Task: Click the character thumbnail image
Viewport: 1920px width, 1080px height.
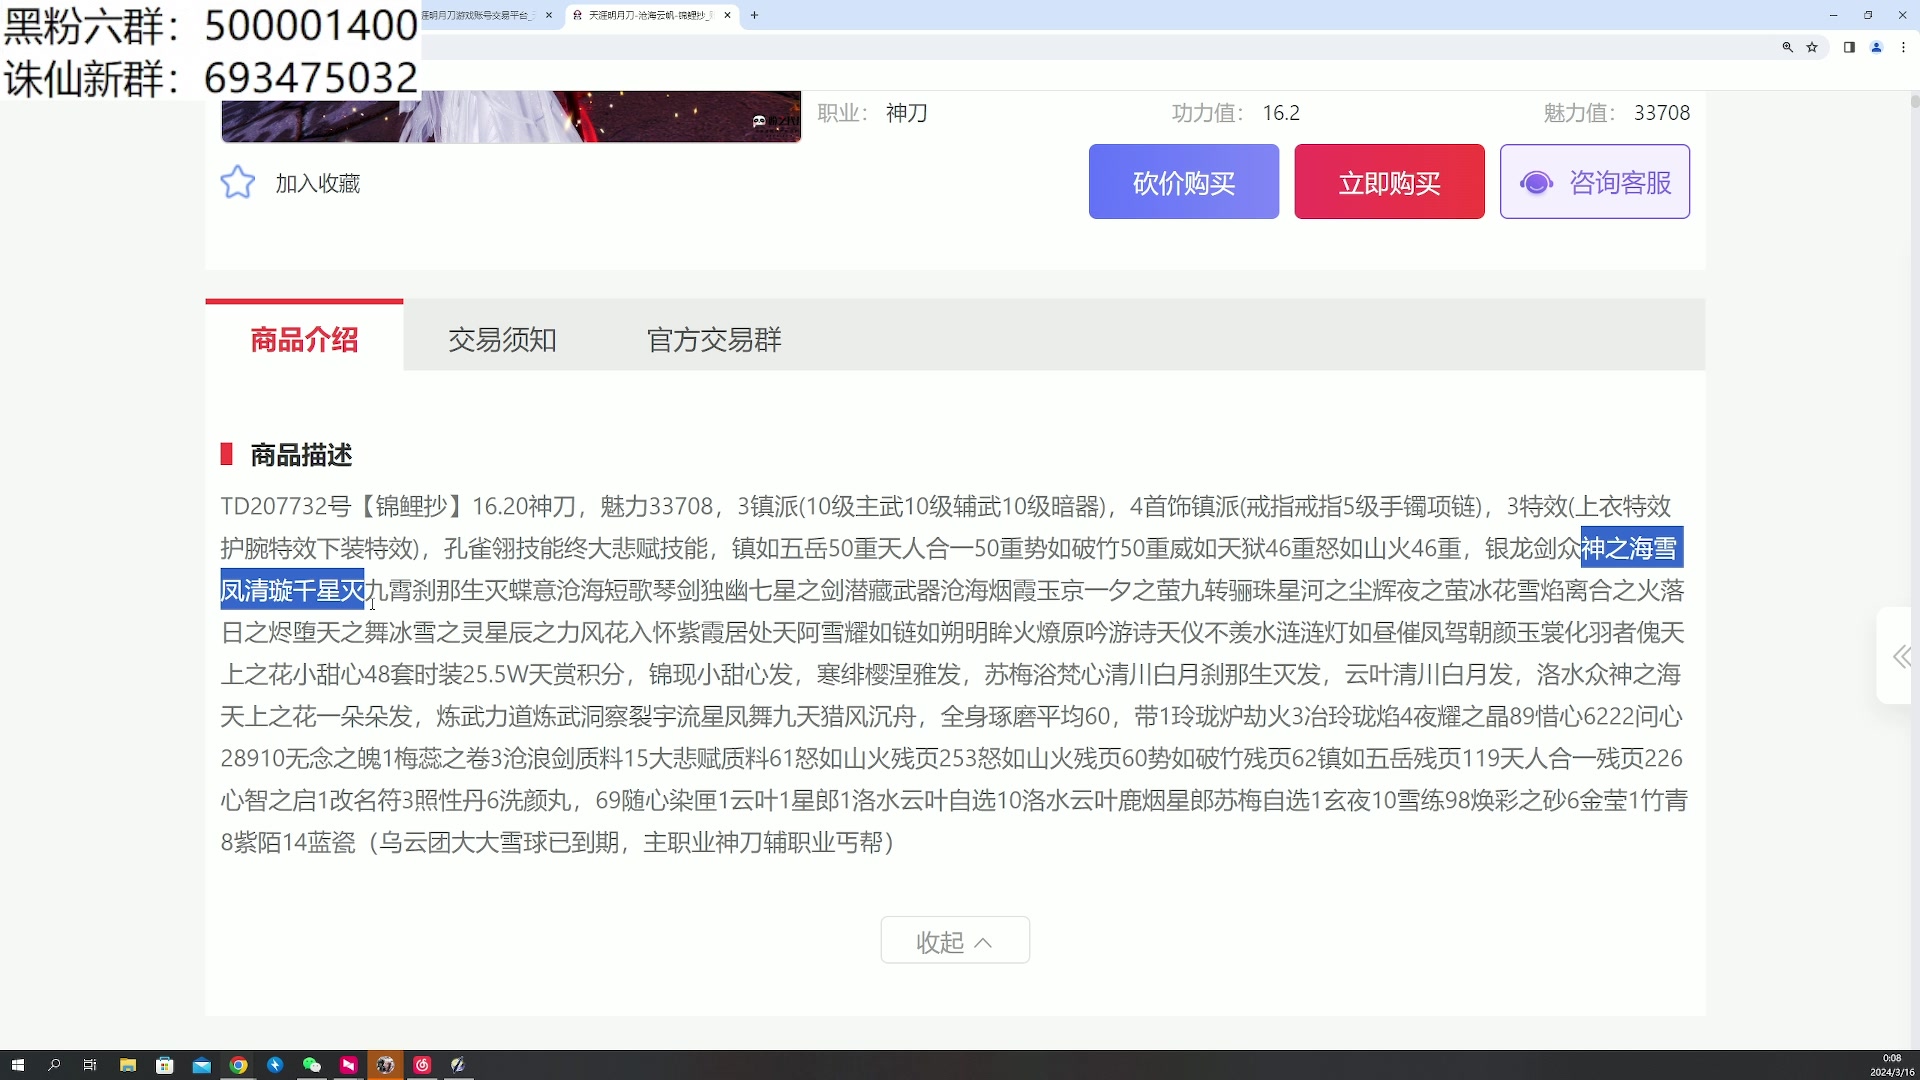Action: click(x=510, y=116)
